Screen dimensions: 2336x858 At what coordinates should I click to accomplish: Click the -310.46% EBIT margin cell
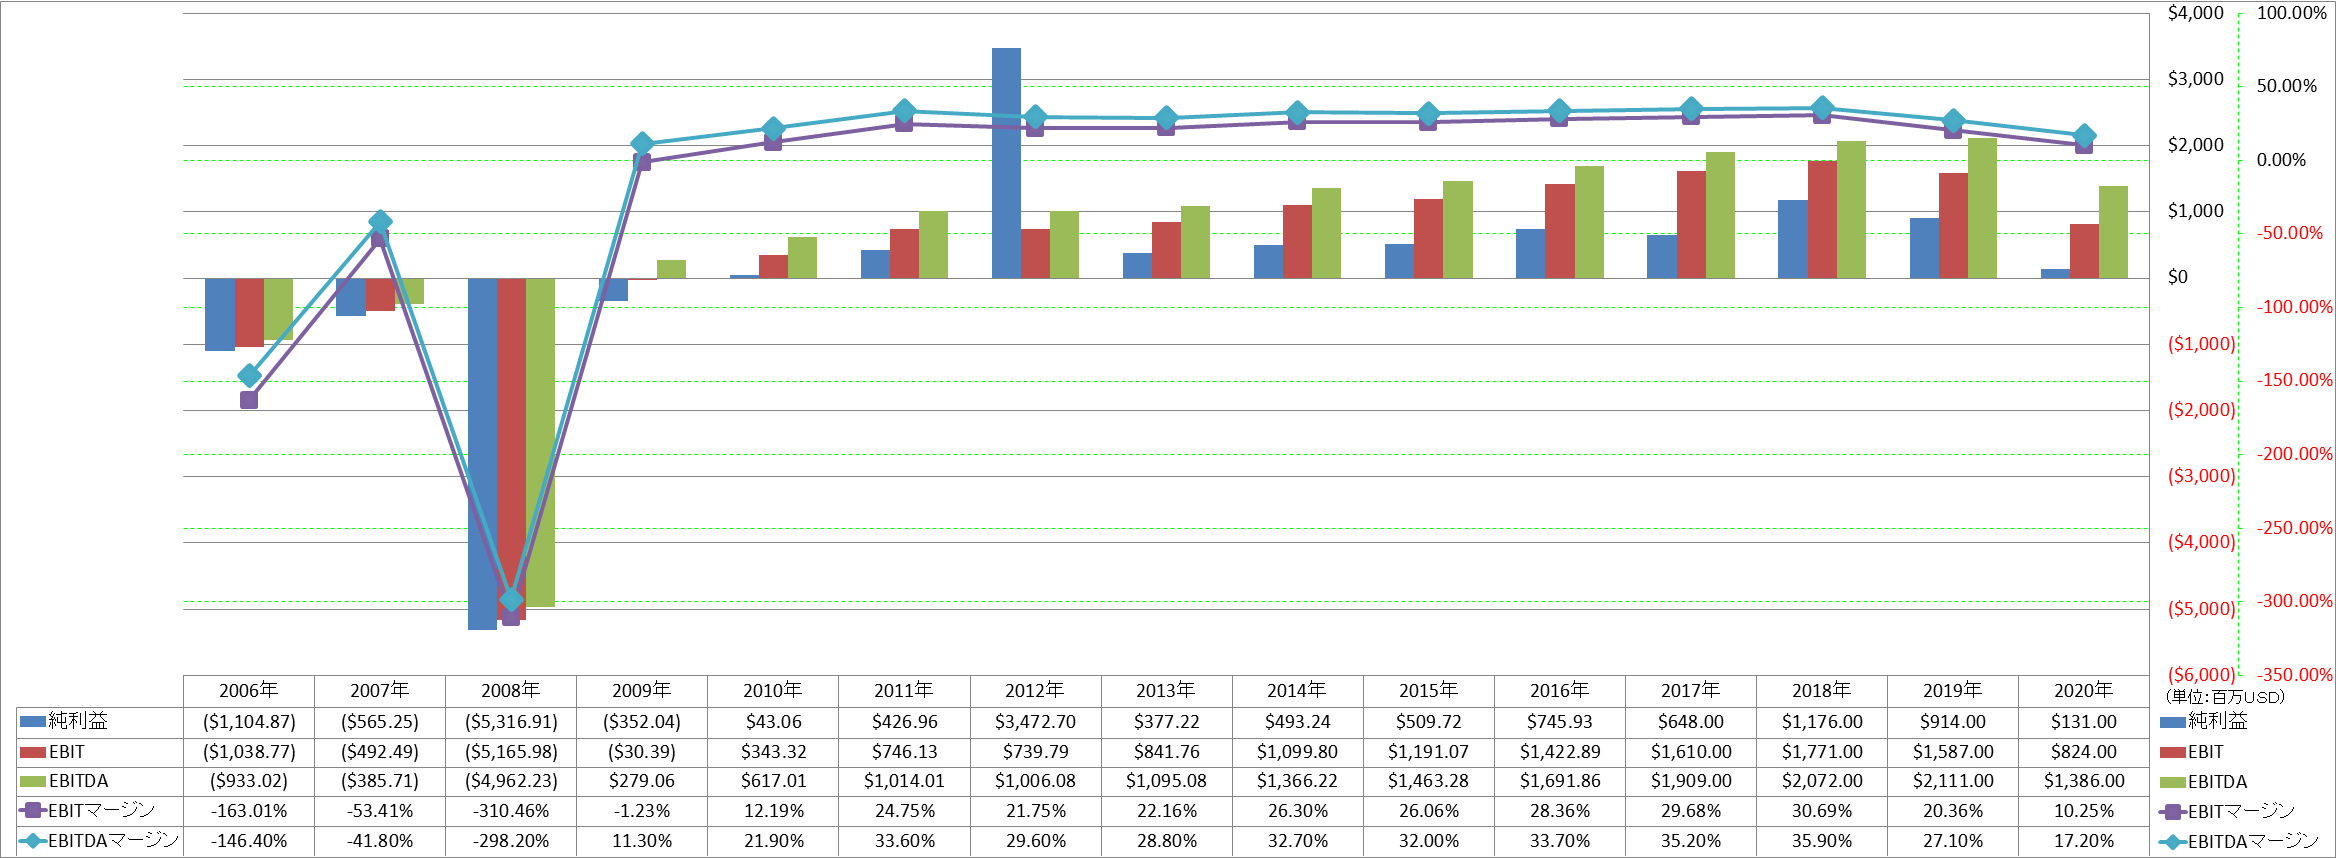(x=511, y=811)
